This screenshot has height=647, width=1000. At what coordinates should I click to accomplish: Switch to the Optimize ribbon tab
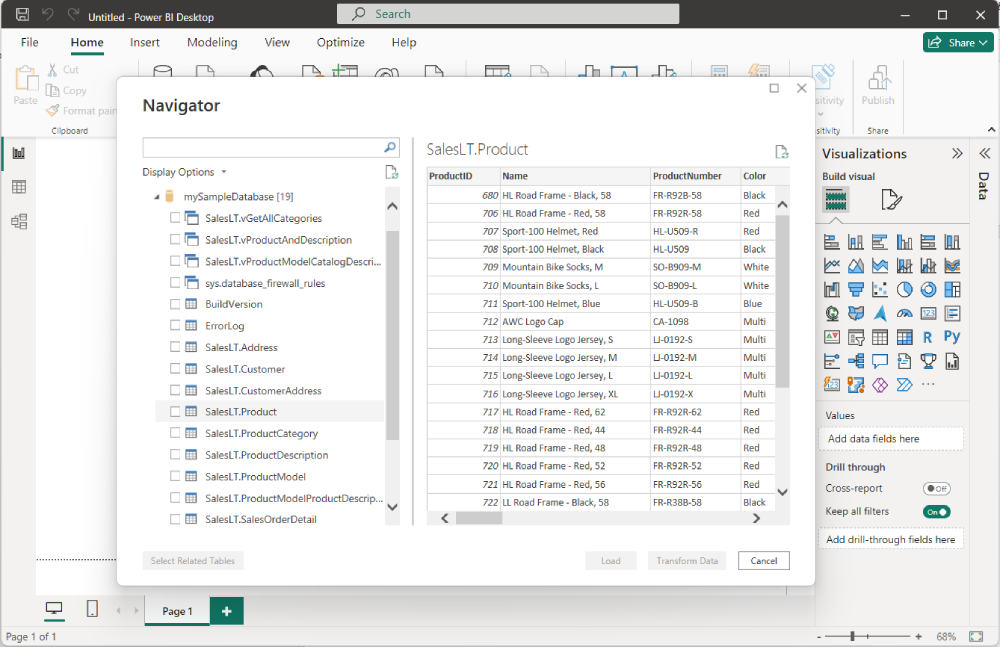[x=341, y=42]
